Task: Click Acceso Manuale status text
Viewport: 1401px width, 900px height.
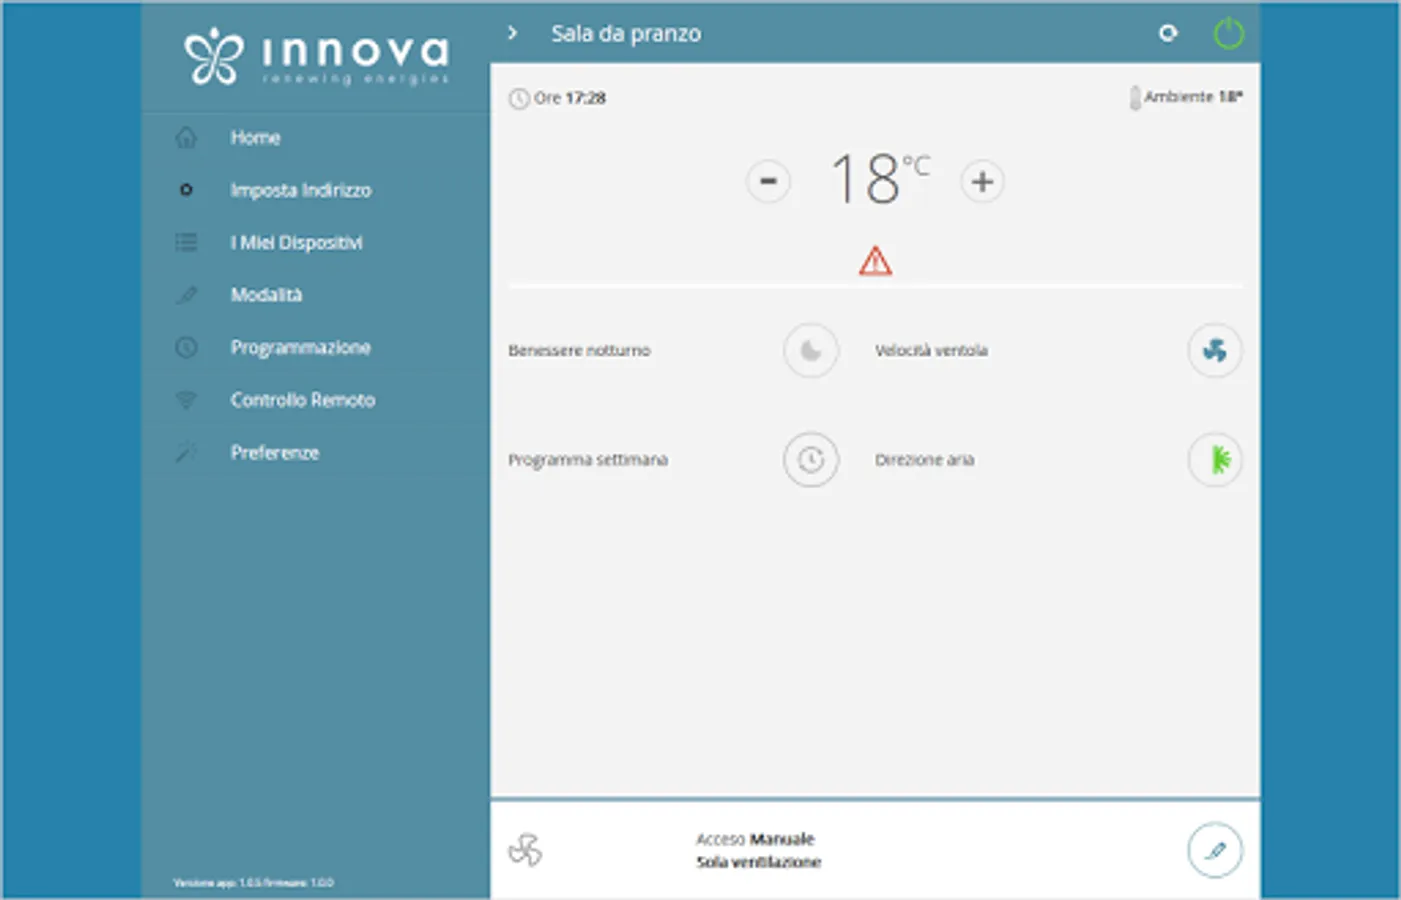Action: click(755, 839)
